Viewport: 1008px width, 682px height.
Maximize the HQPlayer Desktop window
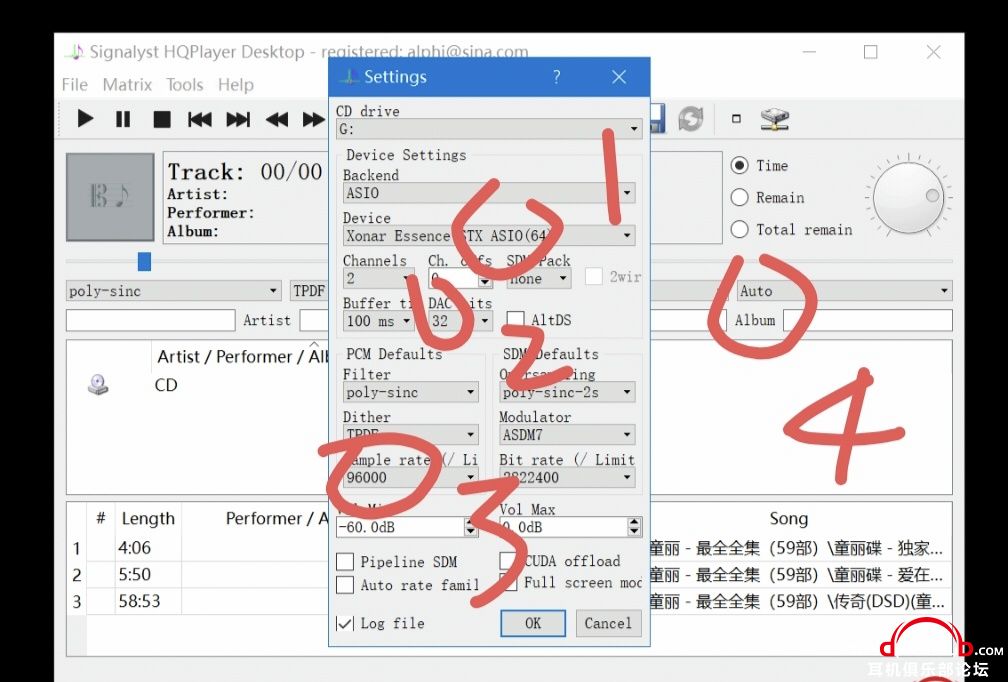pyautogui.click(x=870, y=52)
